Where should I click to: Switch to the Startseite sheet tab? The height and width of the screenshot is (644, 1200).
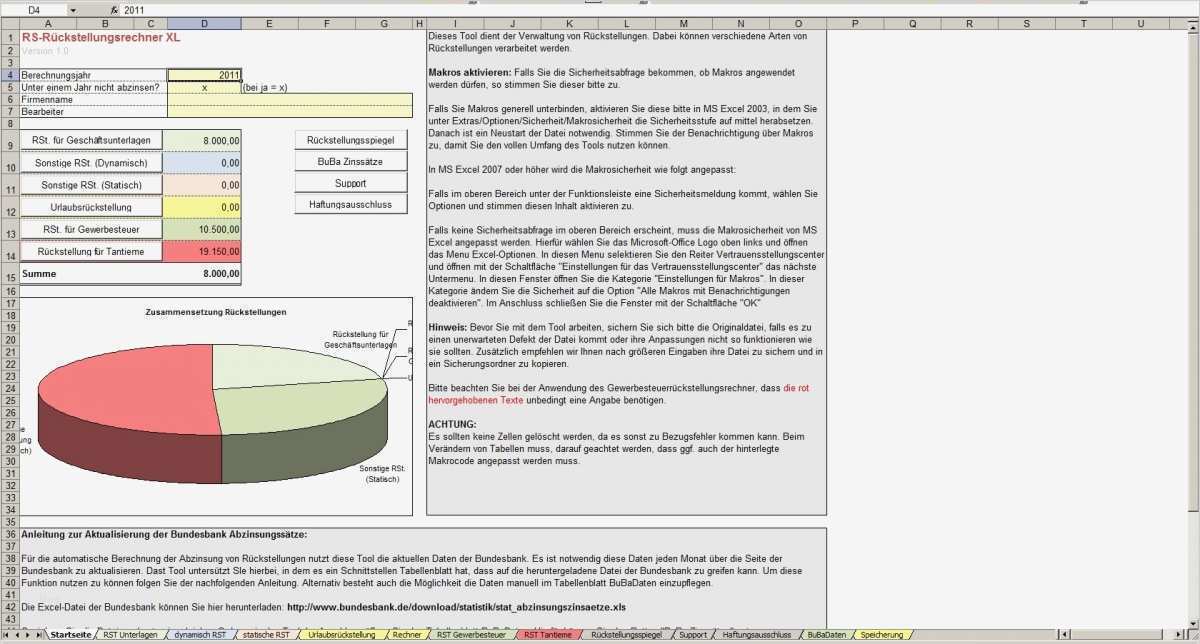pos(72,635)
